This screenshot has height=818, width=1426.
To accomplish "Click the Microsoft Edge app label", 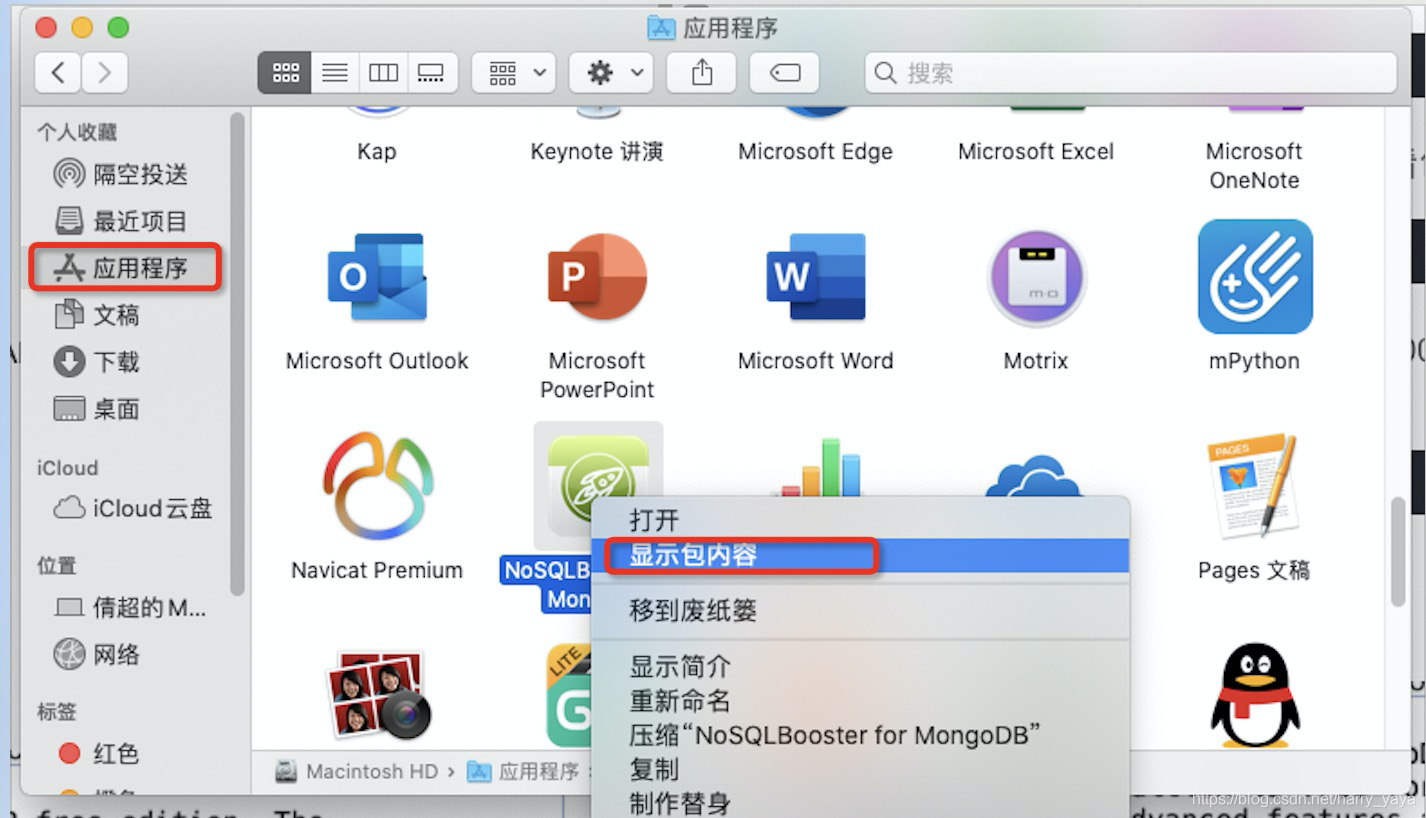I will (x=815, y=152).
